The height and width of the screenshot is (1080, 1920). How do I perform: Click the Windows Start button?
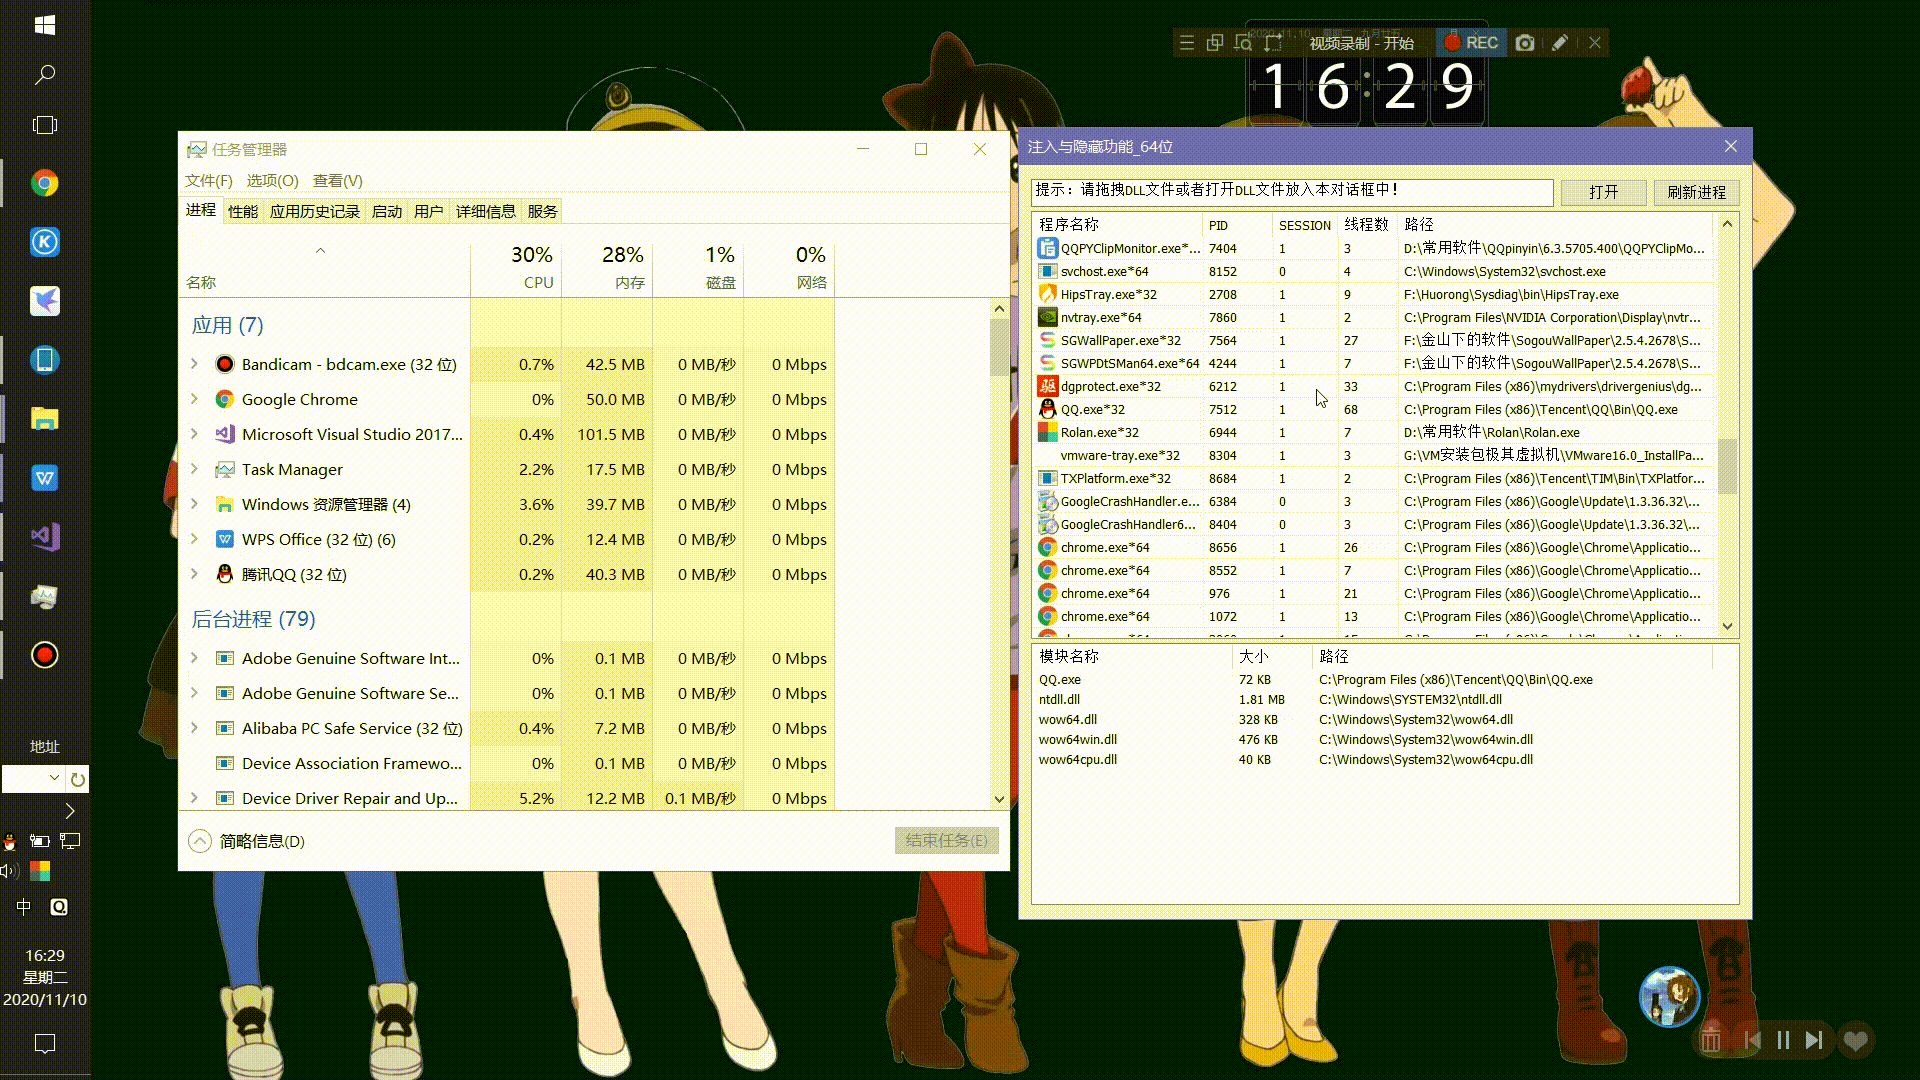click(x=44, y=25)
